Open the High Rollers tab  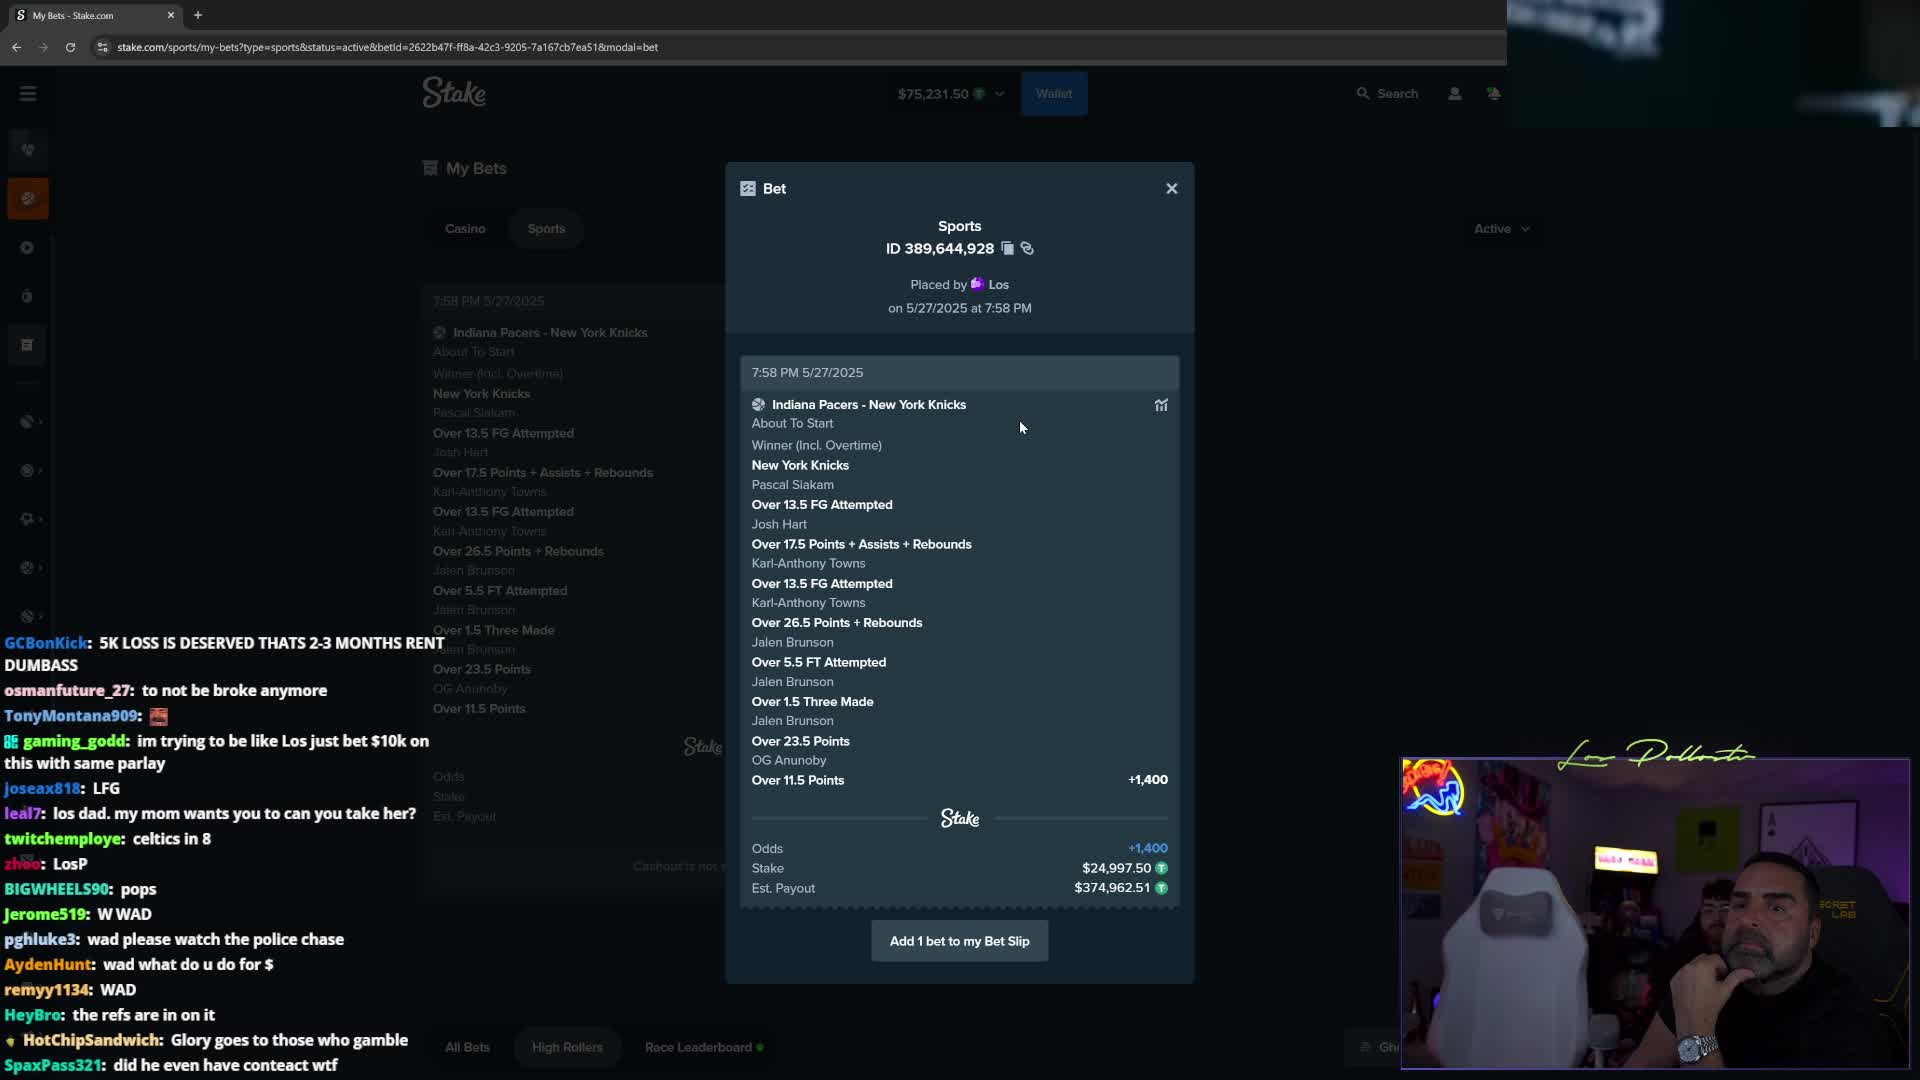coord(567,1047)
